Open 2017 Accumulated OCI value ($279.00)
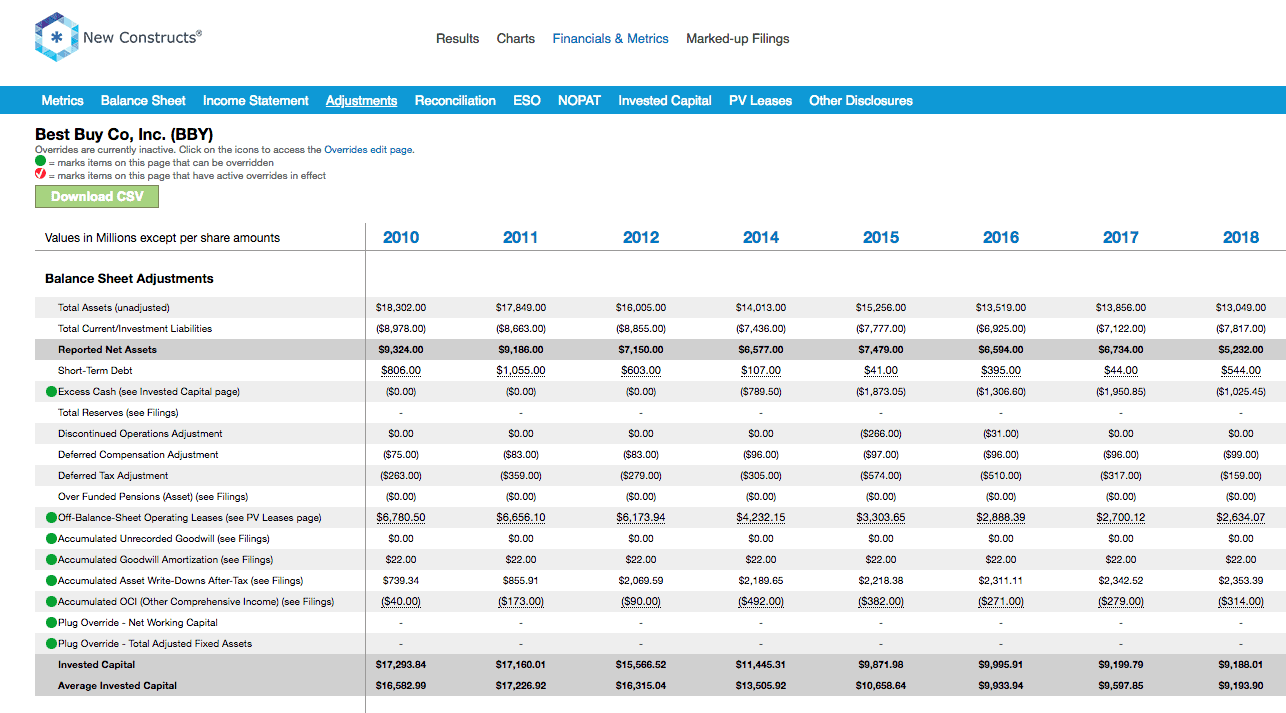 point(1121,602)
